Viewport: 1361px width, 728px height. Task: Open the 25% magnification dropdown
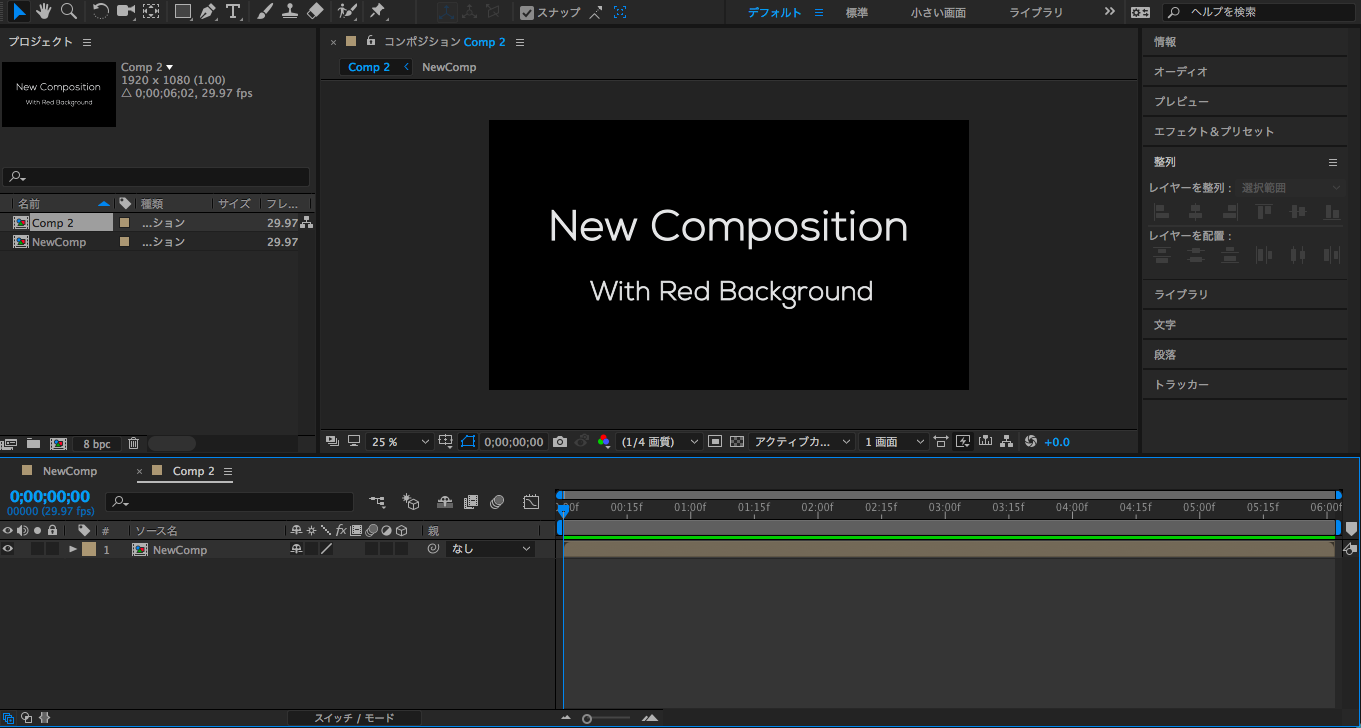(x=399, y=442)
